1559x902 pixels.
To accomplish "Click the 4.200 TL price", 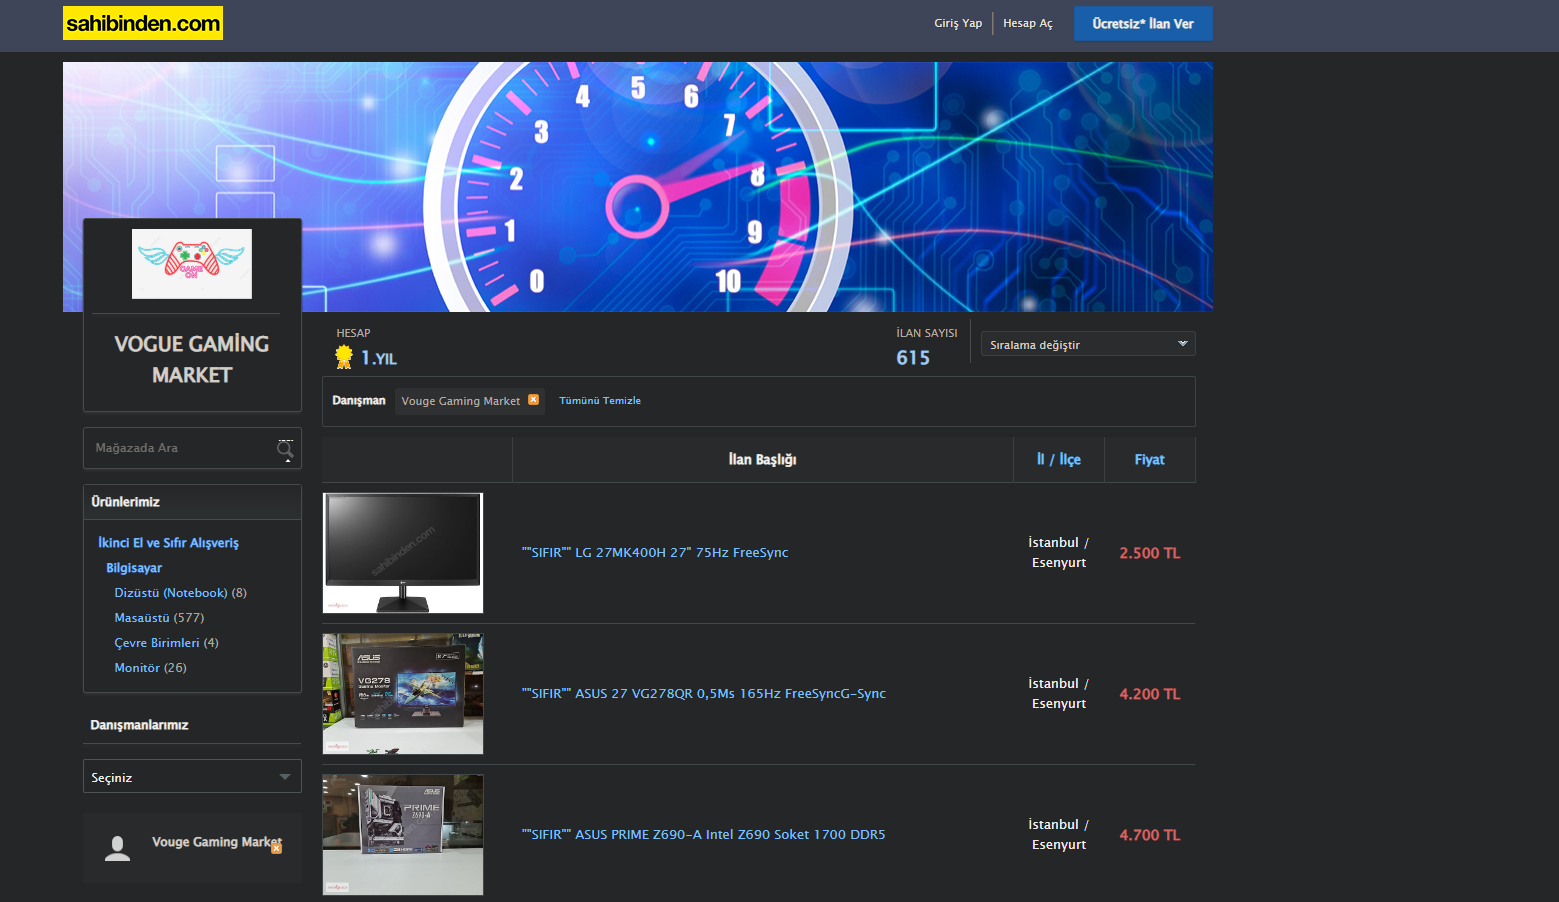I will tap(1150, 694).
